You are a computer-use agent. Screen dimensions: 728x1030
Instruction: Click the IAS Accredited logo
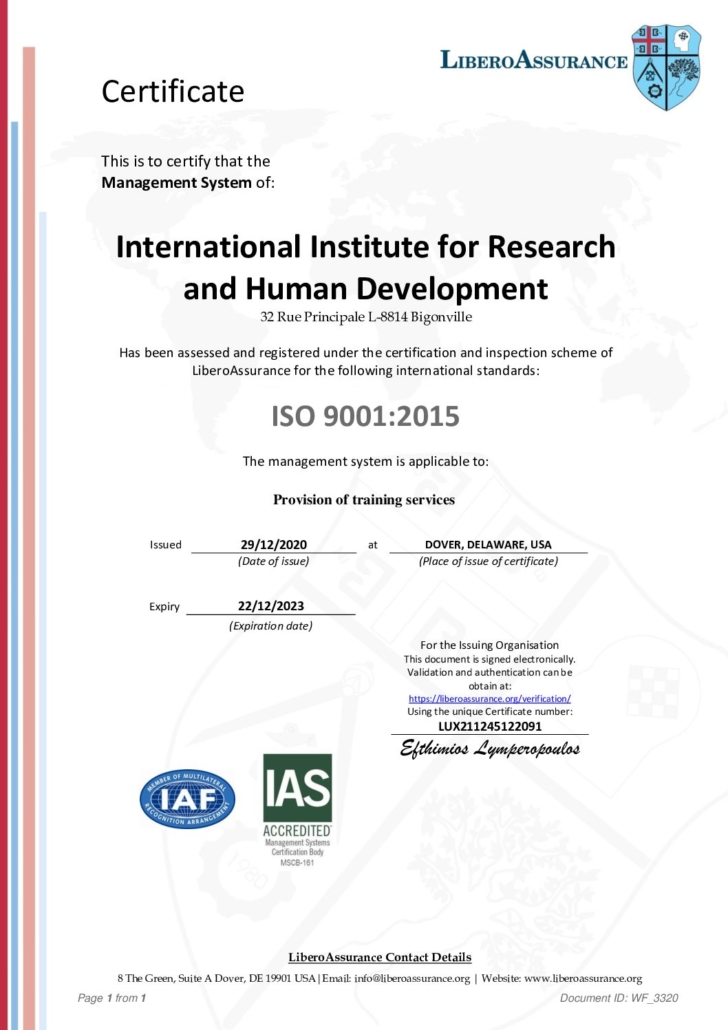click(297, 810)
